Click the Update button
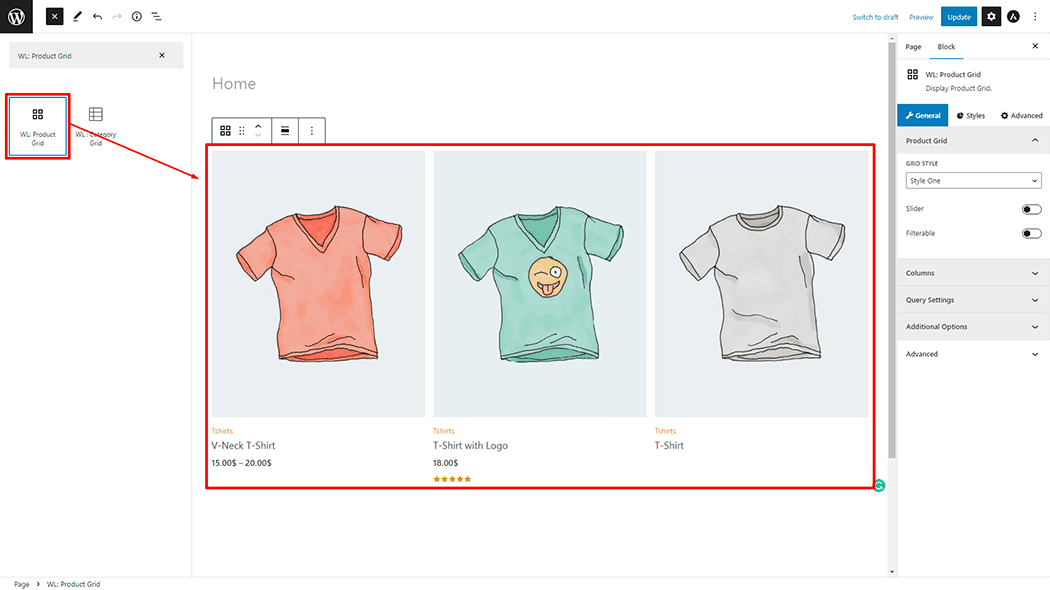1050x590 pixels. tap(958, 17)
